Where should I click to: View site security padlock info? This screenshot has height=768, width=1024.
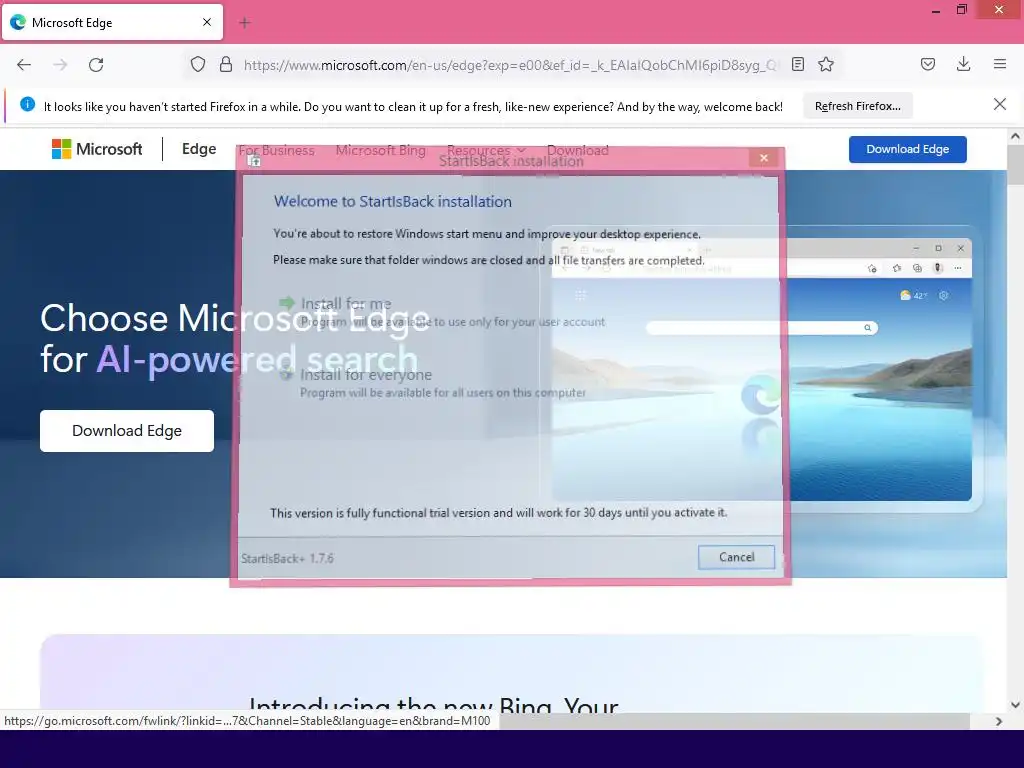coord(226,65)
